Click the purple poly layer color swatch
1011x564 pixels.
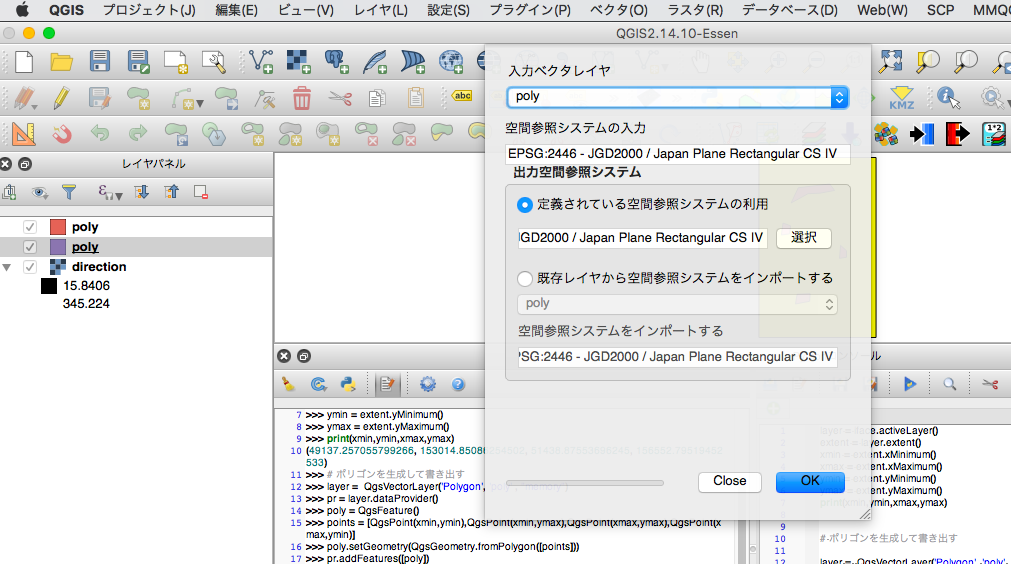click(x=58, y=247)
